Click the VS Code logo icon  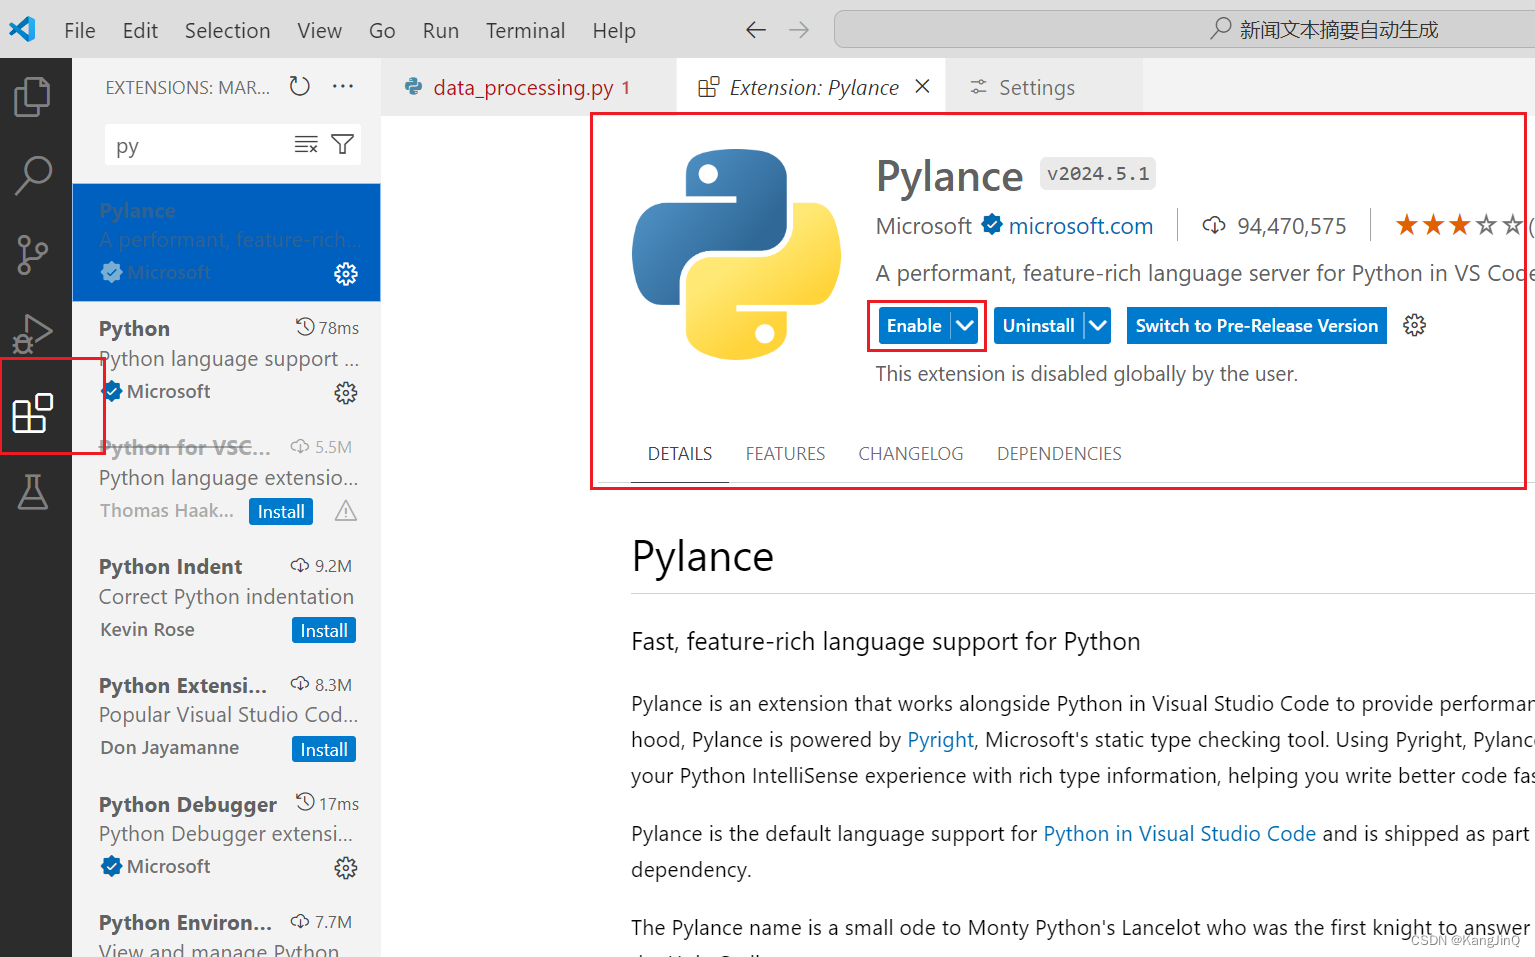click(x=22, y=29)
